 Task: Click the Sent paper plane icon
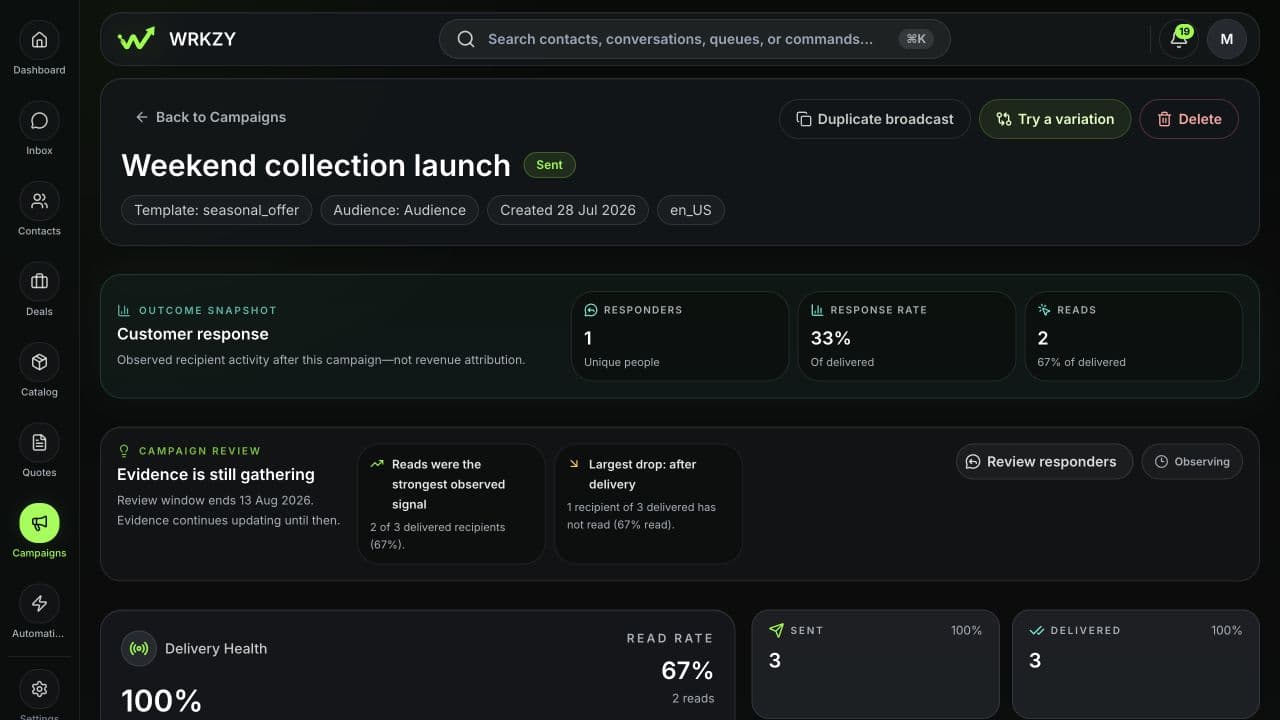tap(776, 630)
